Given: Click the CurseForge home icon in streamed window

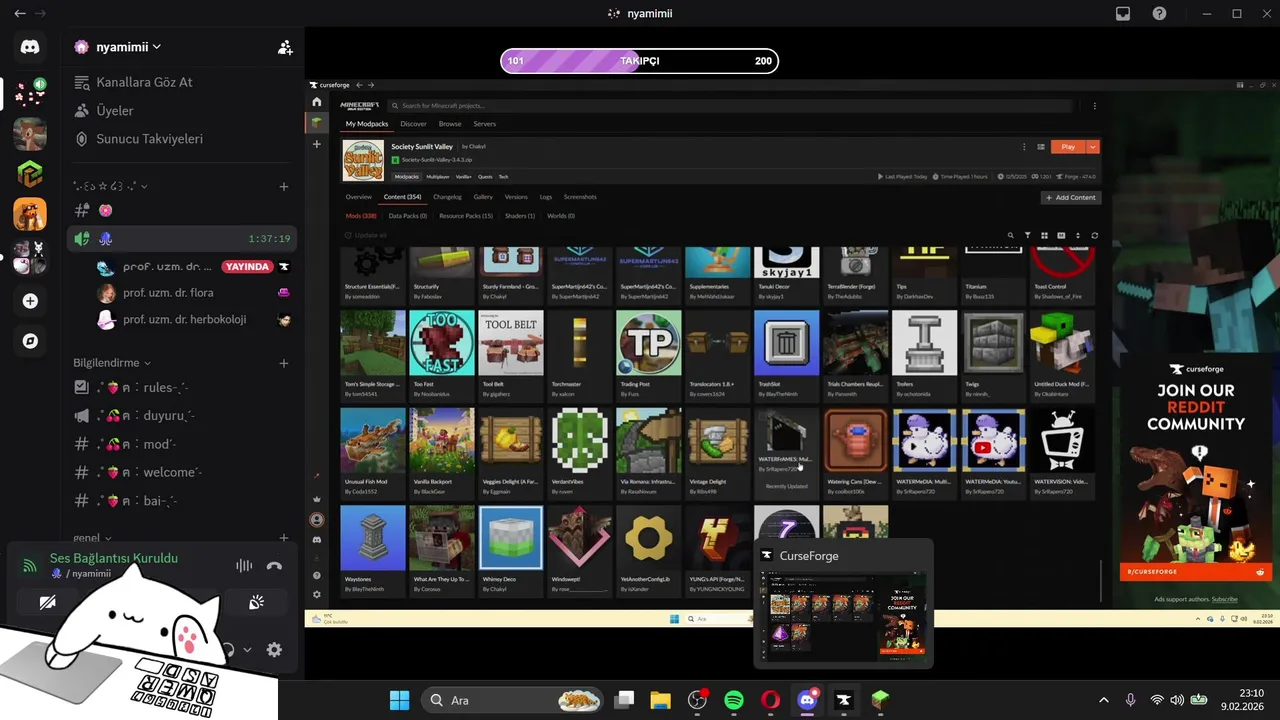Looking at the screenshot, I should tap(317, 102).
